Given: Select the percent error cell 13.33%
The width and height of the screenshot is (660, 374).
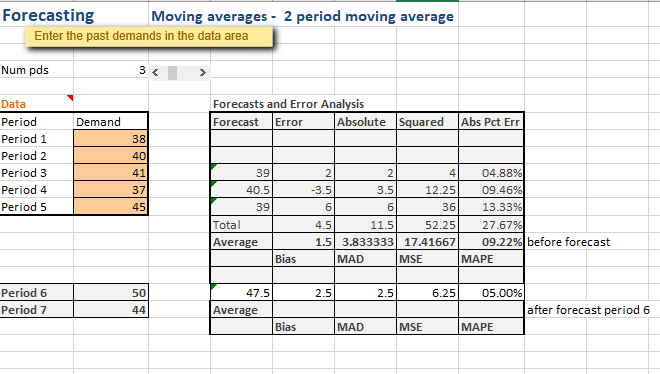Looking at the screenshot, I should click(491, 207).
